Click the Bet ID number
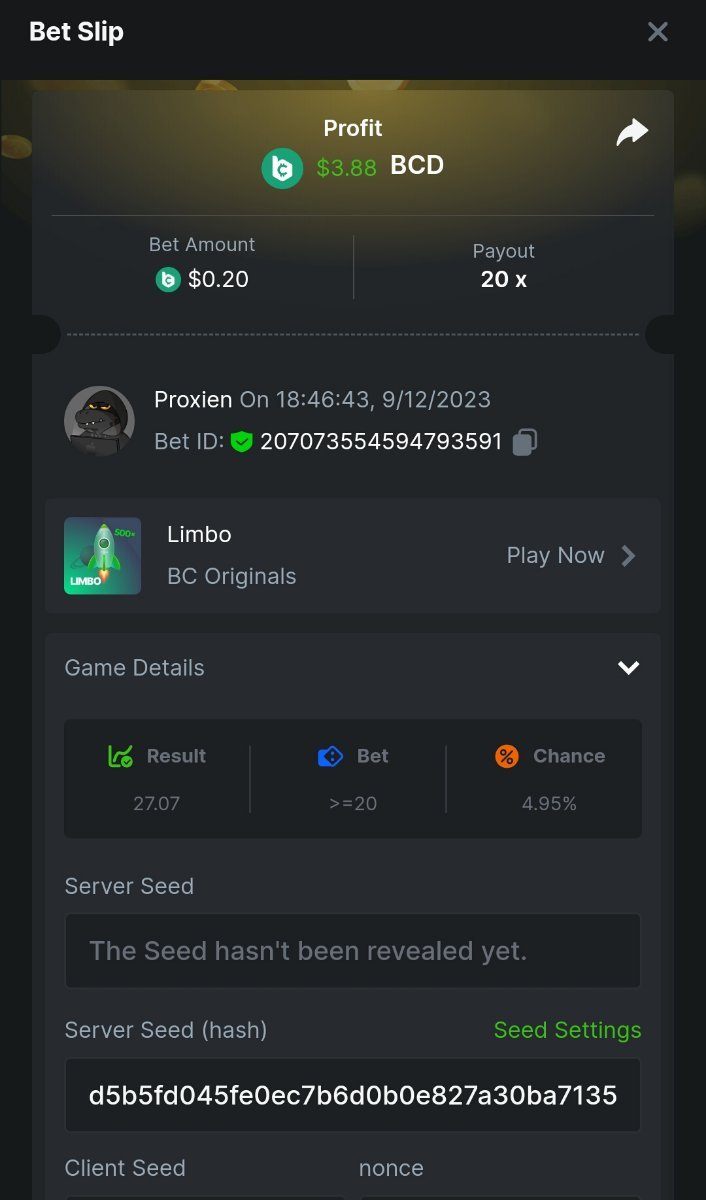Viewport: 706px width, 1200px height. coord(381,442)
